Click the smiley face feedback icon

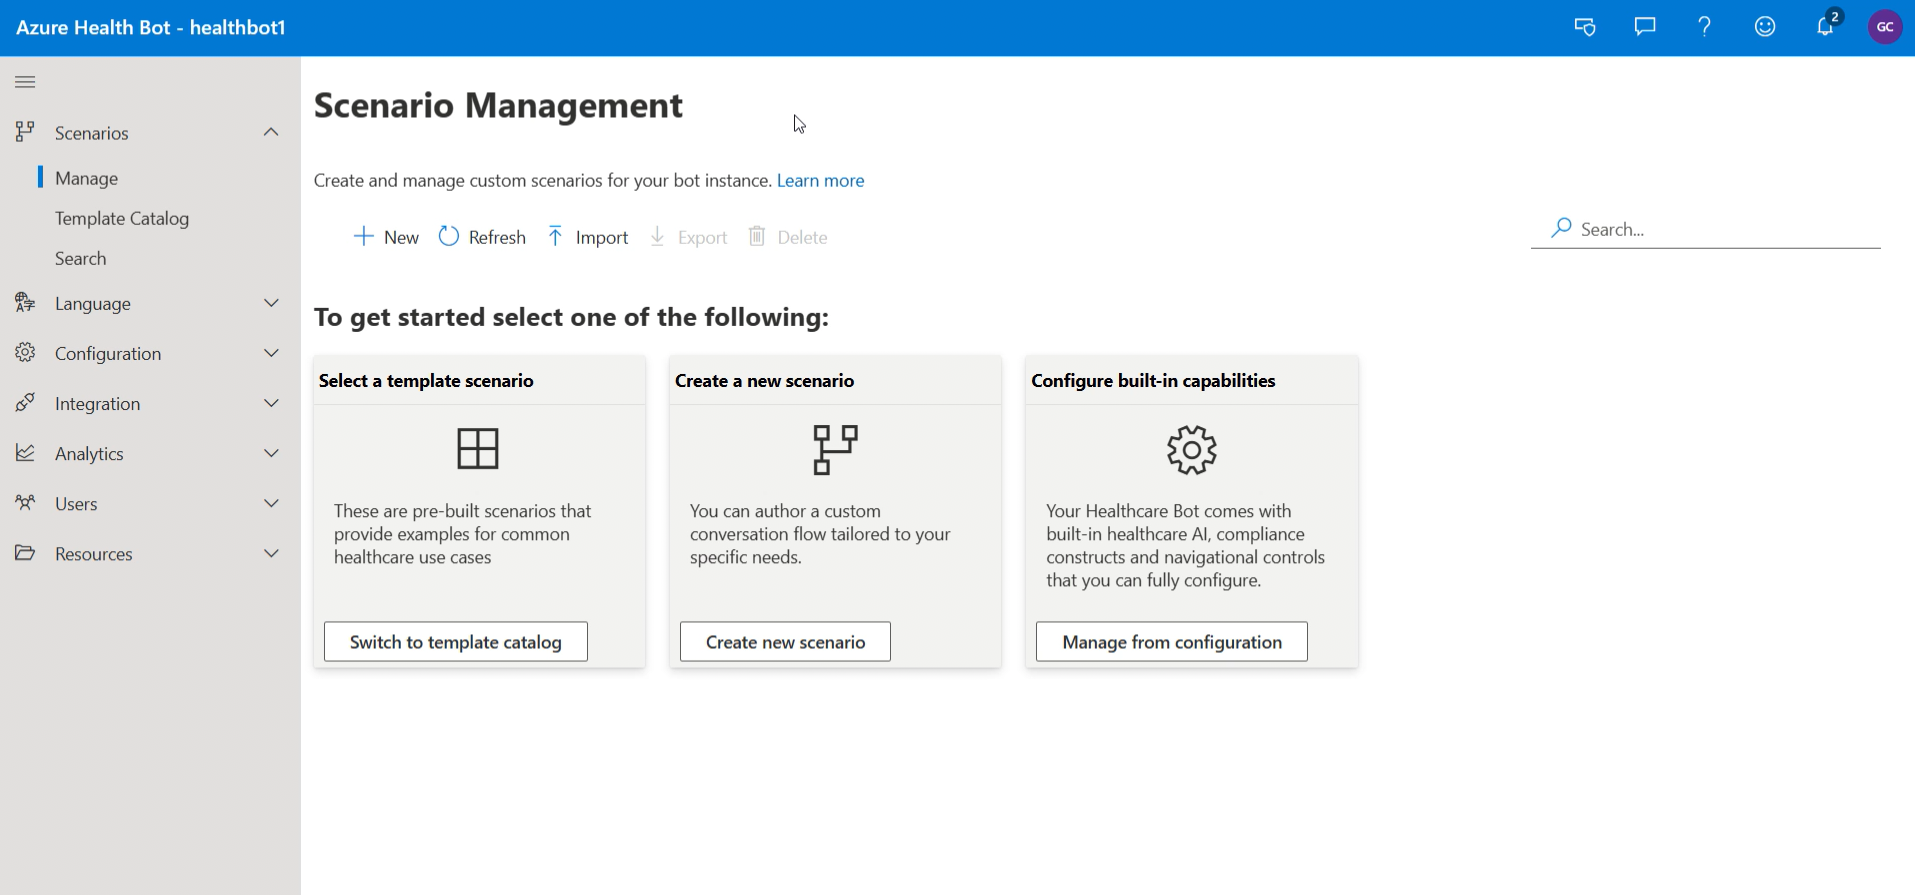(x=1765, y=27)
